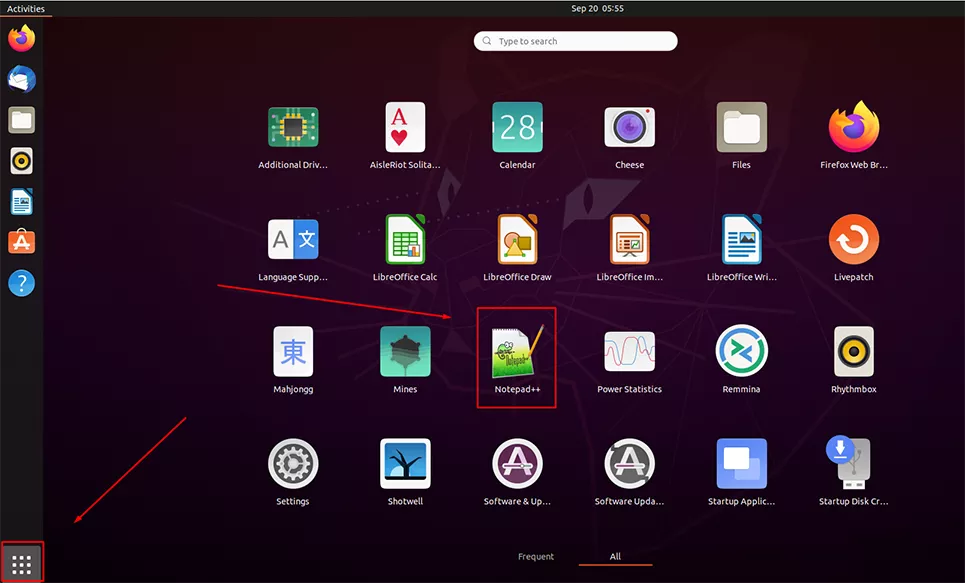The height and width of the screenshot is (583, 965).
Task: Click Activities in top bar
Action: [x=26, y=9]
